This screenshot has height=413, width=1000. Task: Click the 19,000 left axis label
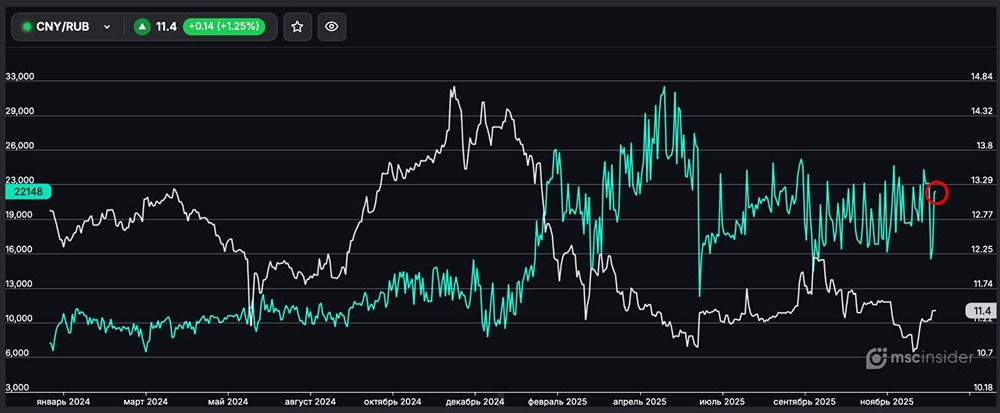[19, 215]
